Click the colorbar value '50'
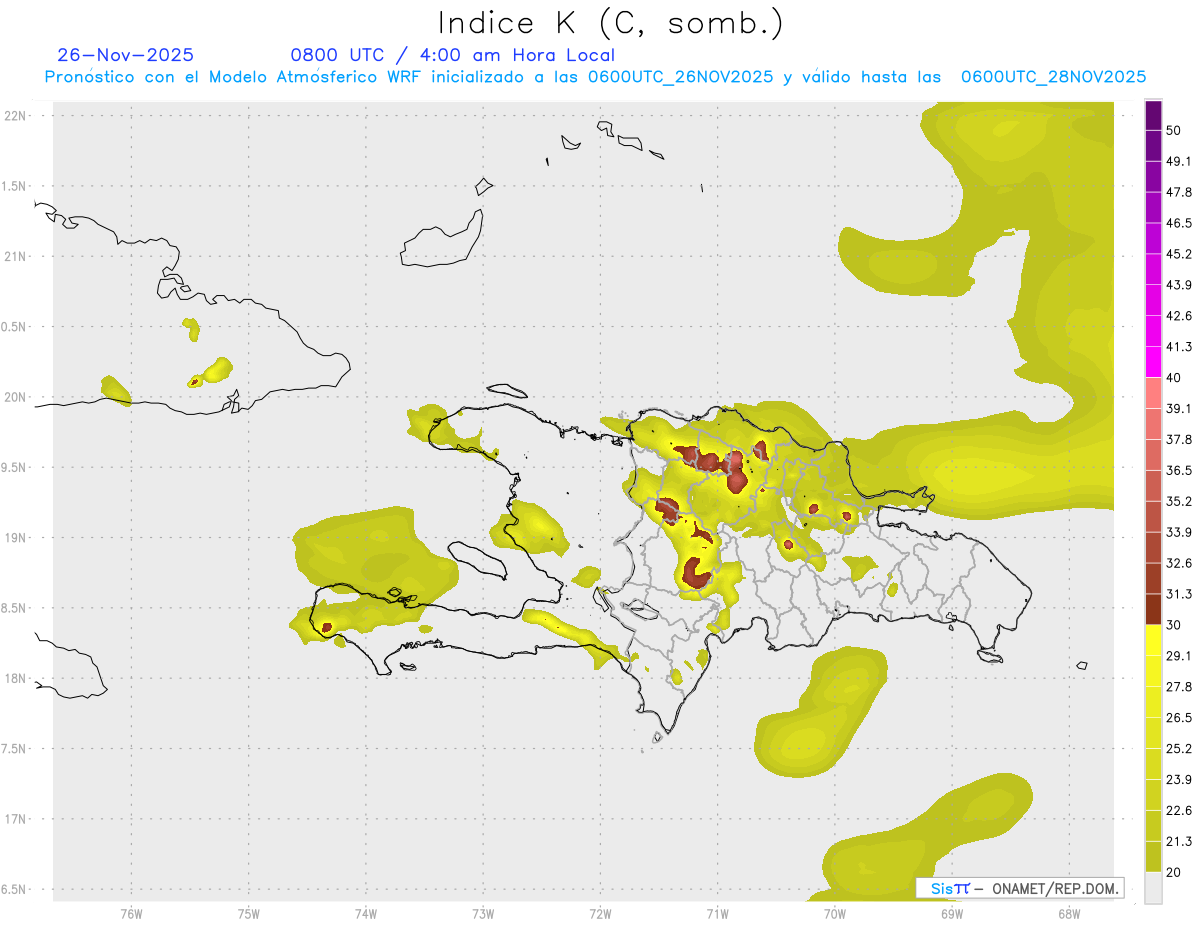Screen dimensions: 1200x927 (x=1174, y=130)
